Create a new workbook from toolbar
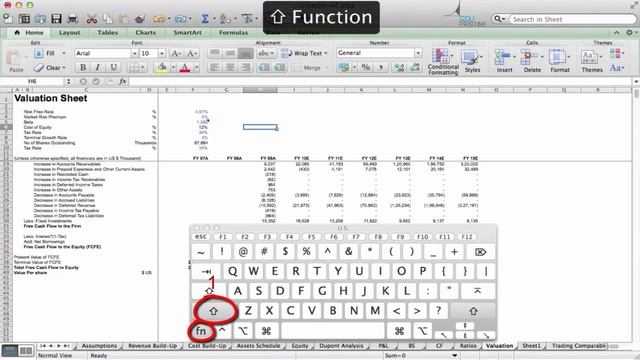 click(x=8, y=18)
